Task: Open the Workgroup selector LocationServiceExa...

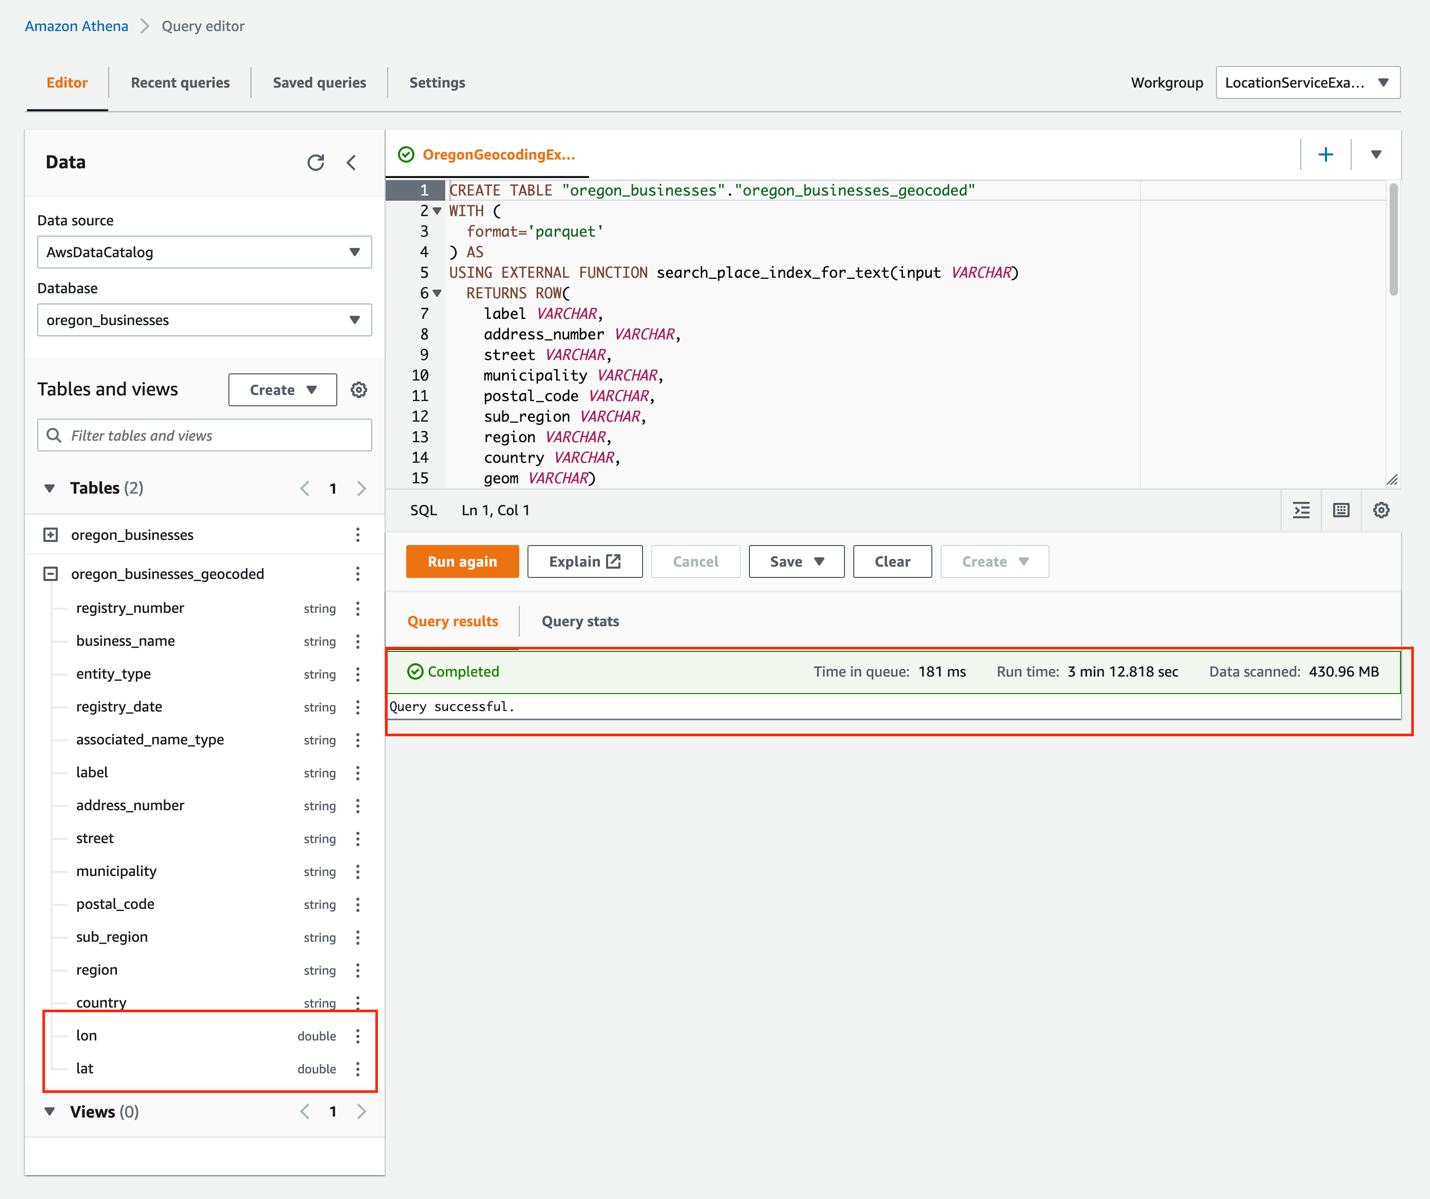Action: [1307, 82]
